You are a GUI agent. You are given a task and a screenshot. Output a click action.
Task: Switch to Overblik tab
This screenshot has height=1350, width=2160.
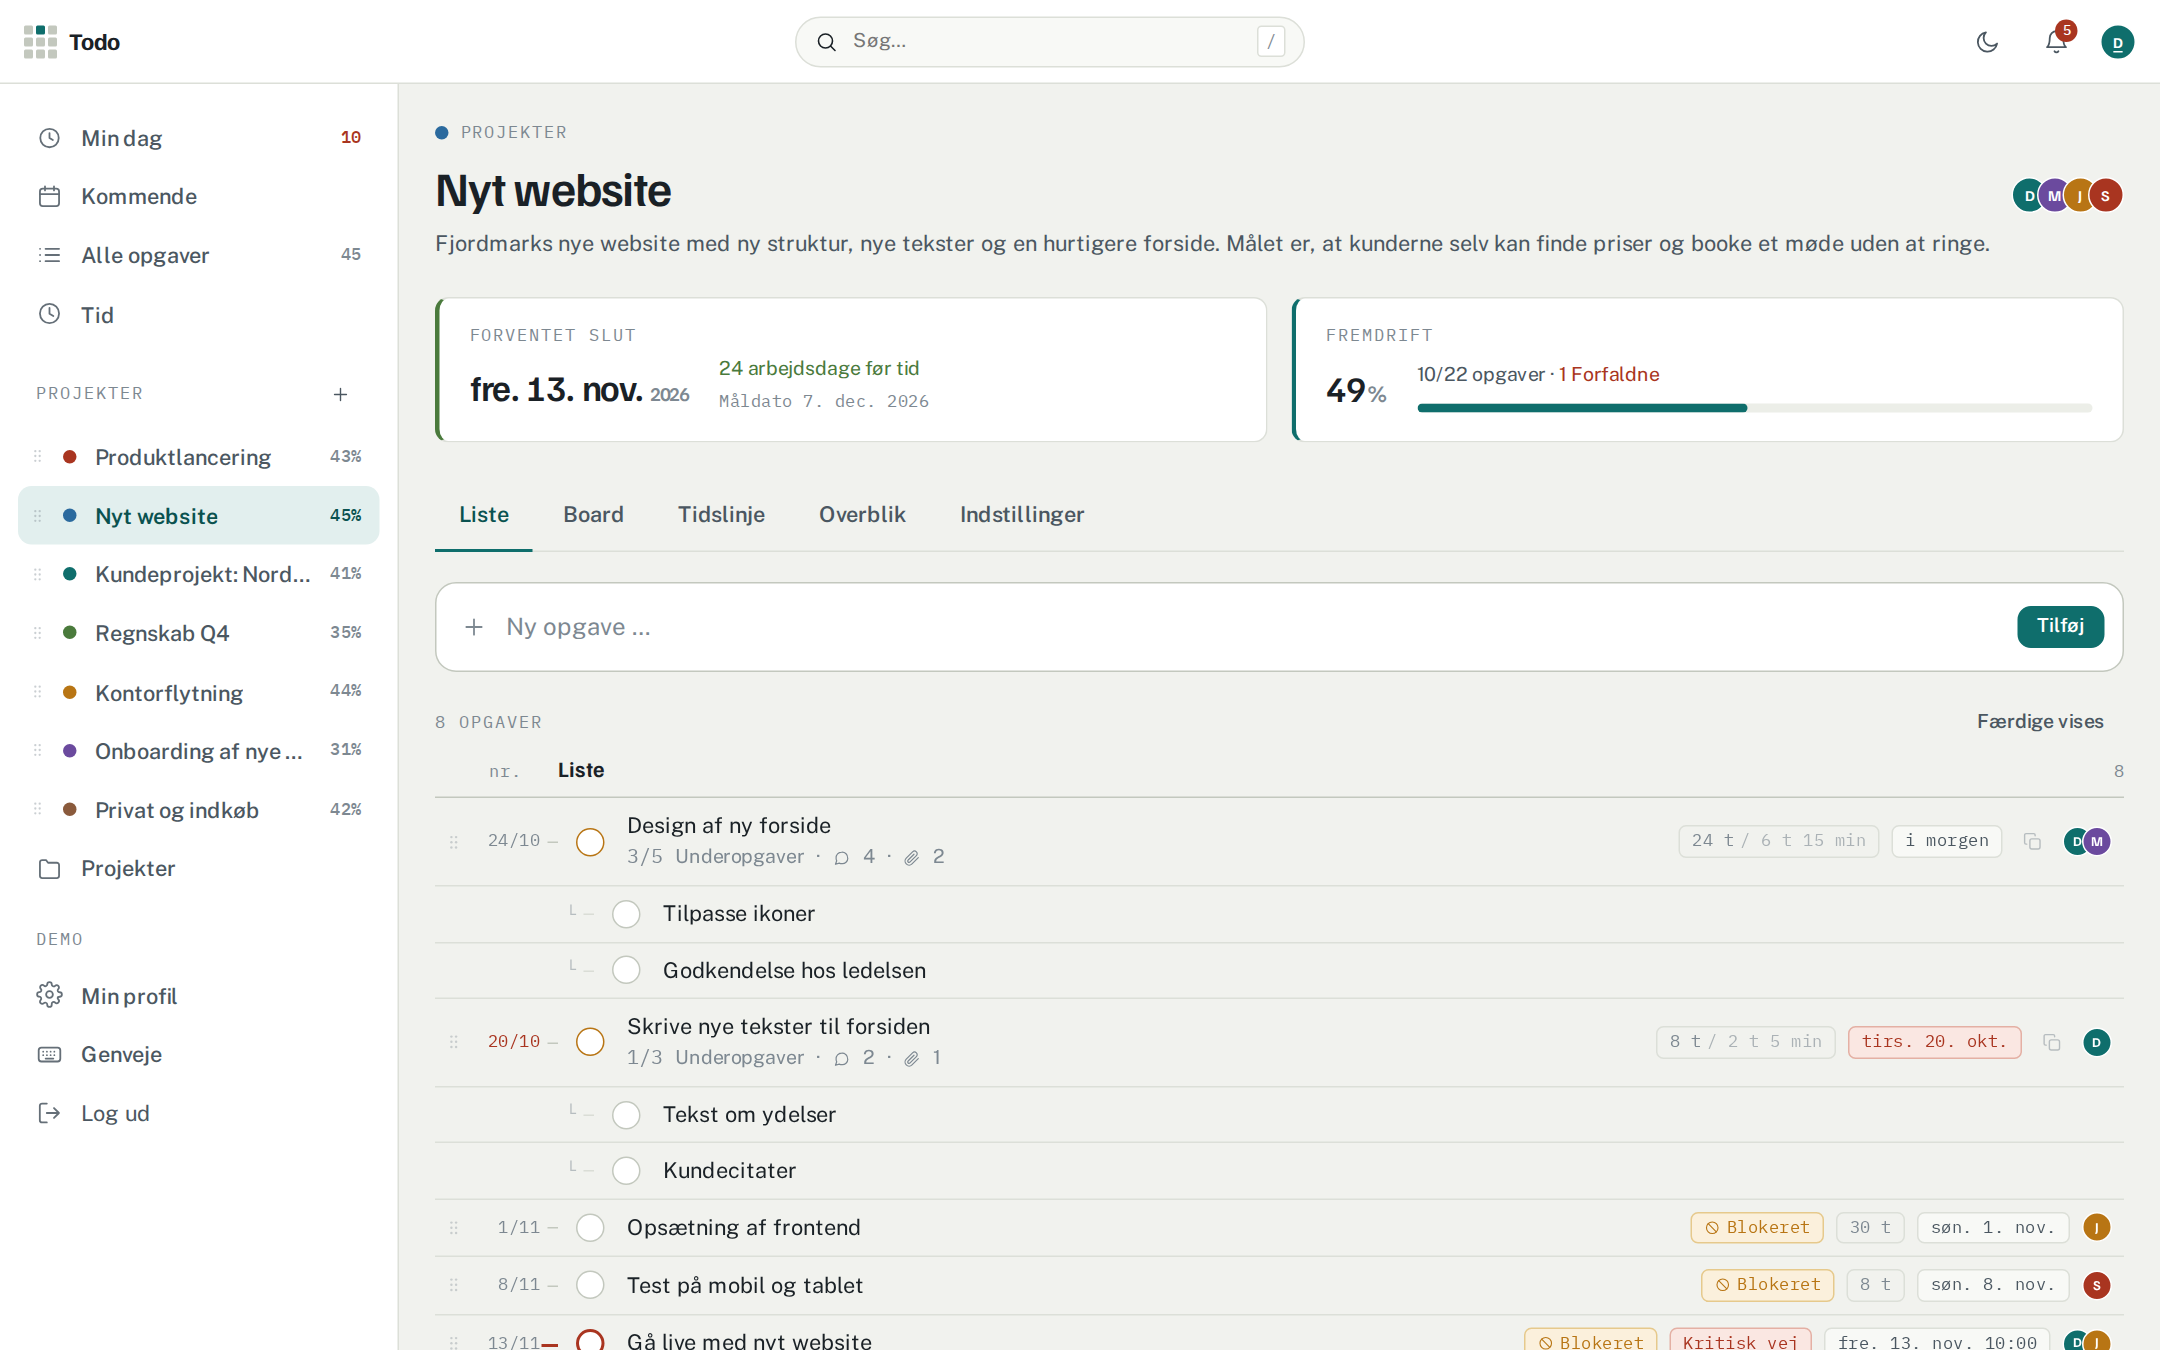pos(862,514)
